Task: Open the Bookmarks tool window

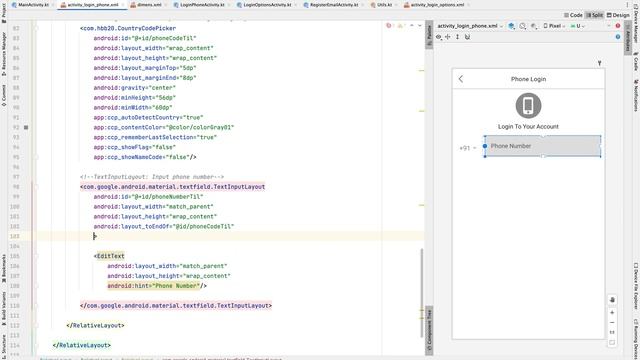Action: pos(4,269)
